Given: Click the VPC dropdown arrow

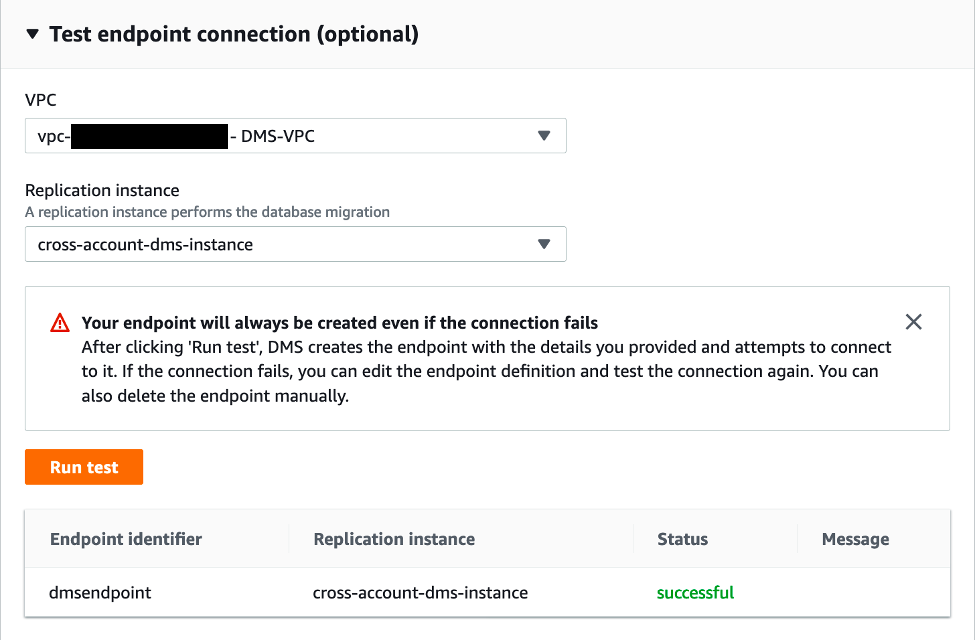Looking at the screenshot, I should [543, 136].
